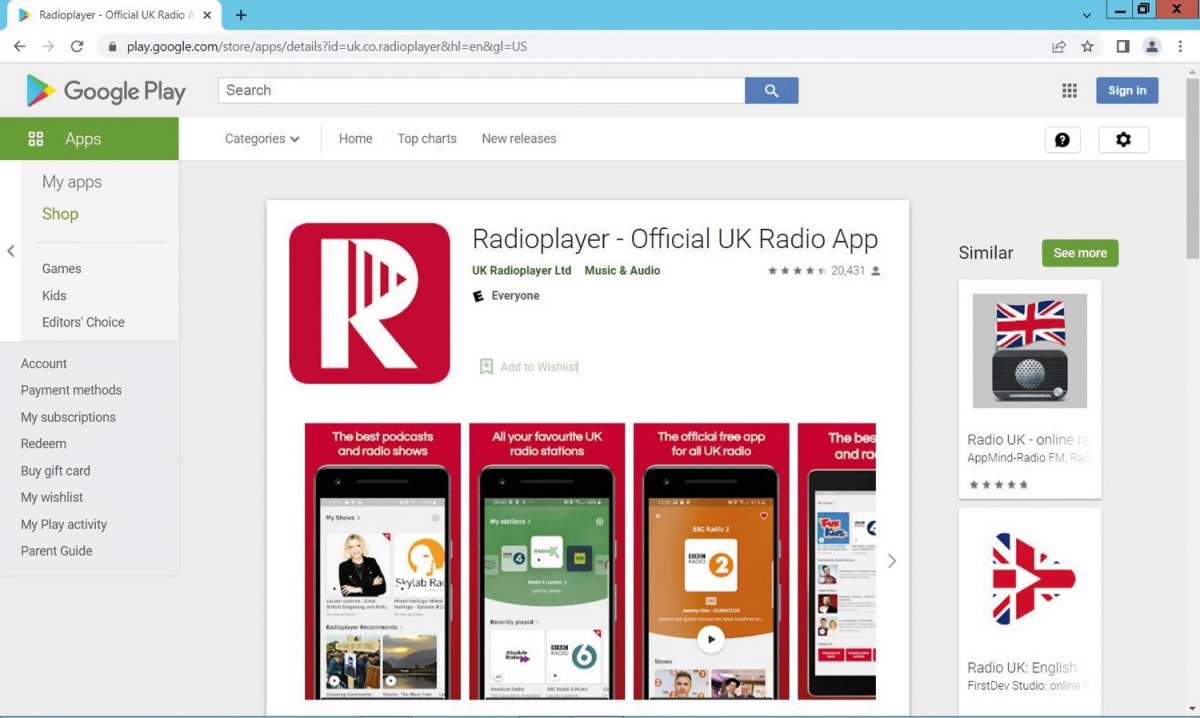Open New releases
This screenshot has width=1200, height=718.
point(519,139)
